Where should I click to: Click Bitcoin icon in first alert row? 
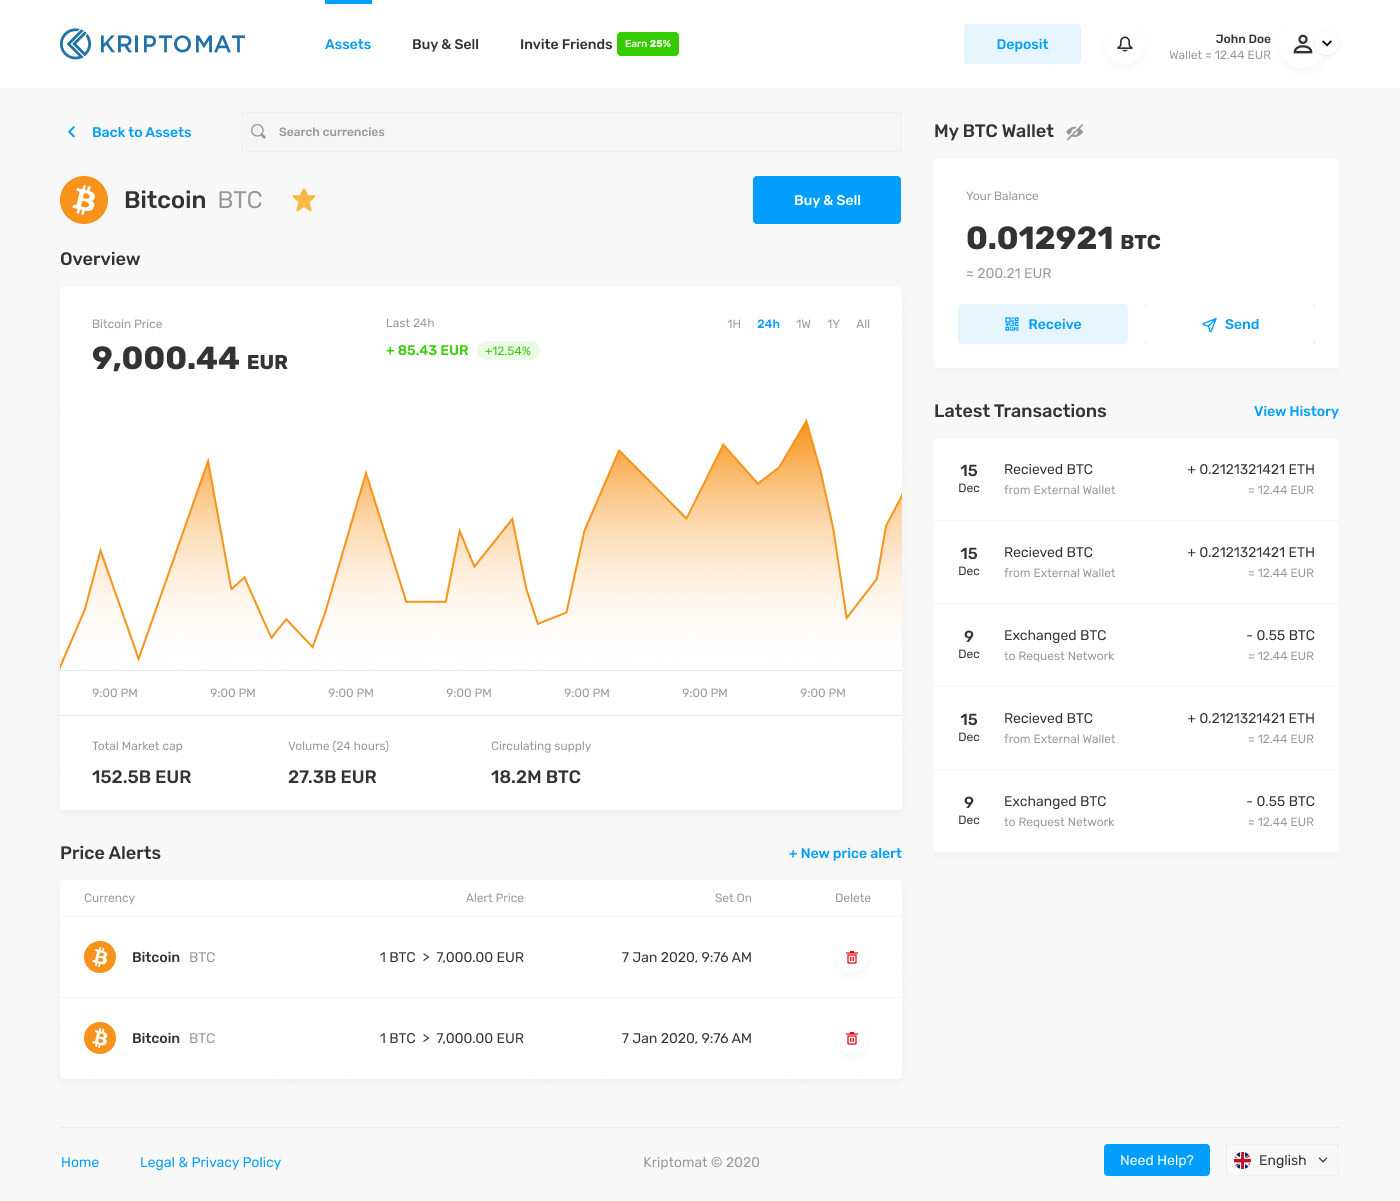(x=100, y=957)
